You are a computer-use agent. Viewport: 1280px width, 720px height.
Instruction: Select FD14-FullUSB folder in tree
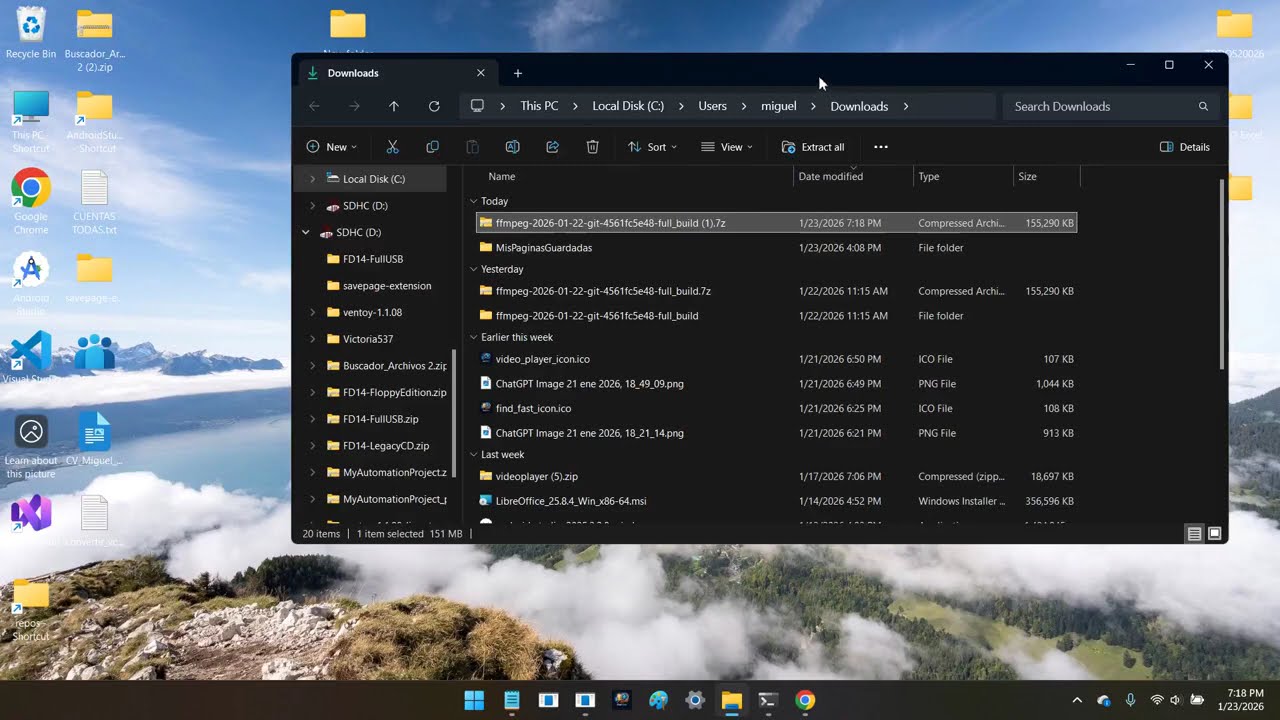coord(373,259)
